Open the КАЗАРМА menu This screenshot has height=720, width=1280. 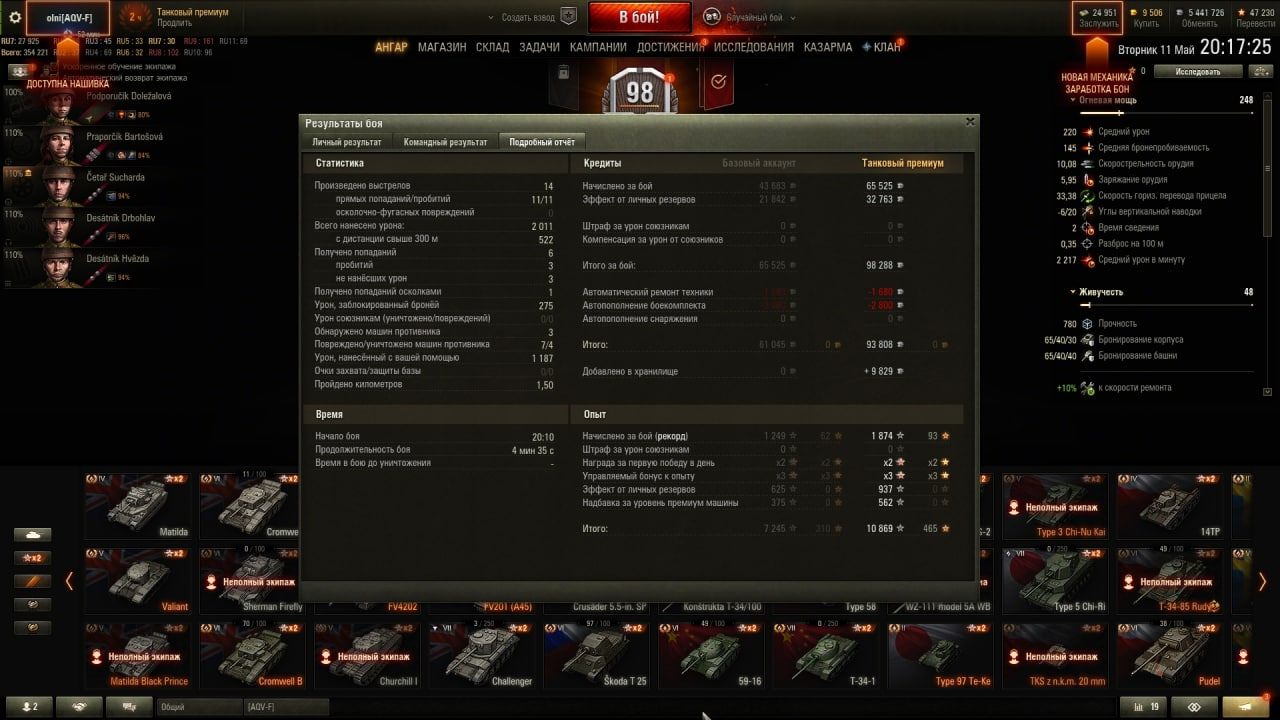pos(828,47)
